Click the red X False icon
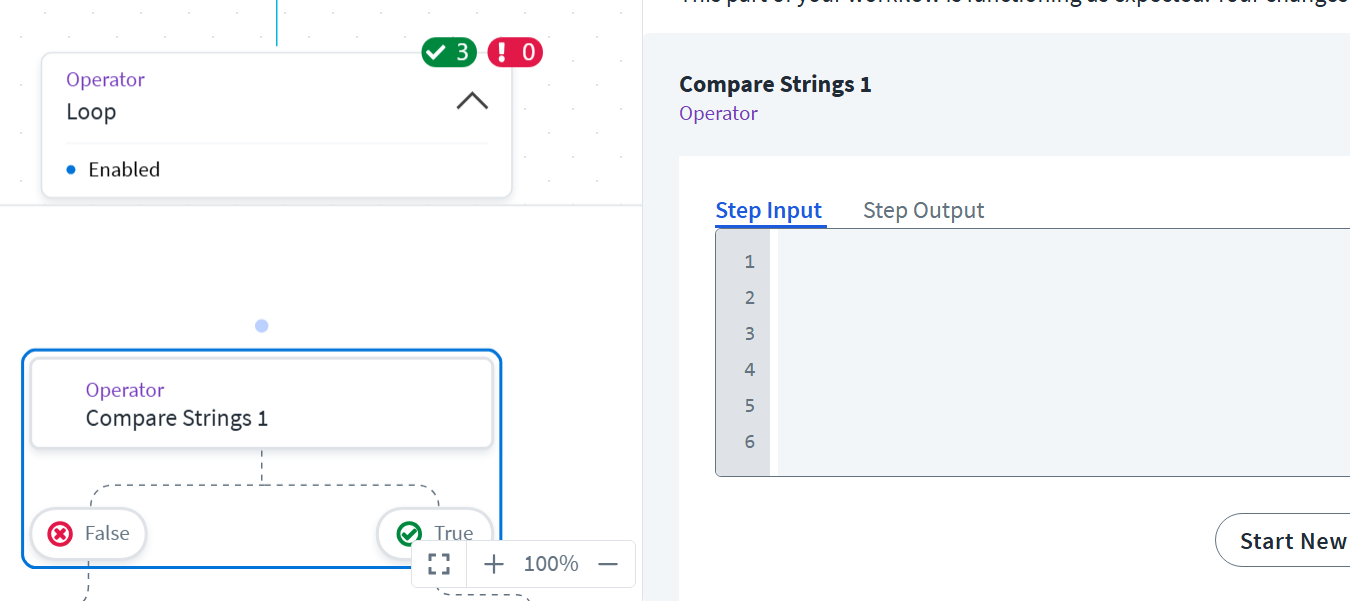This screenshot has width=1350, height=601. click(61, 533)
